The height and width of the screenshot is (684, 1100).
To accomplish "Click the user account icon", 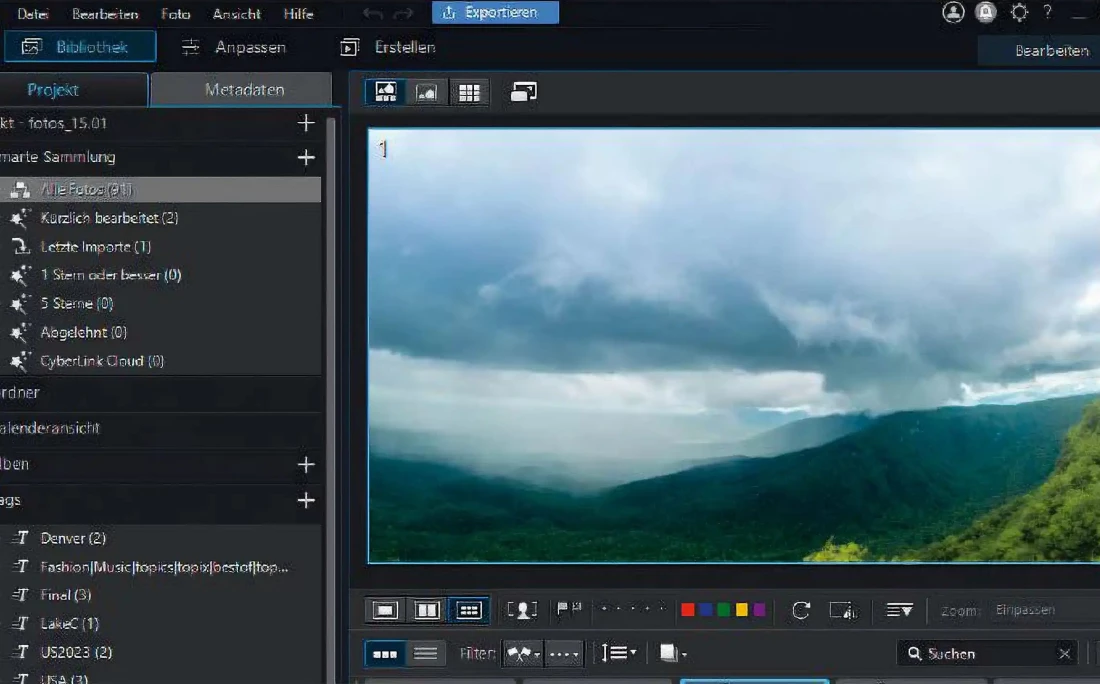I will pyautogui.click(x=953, y=13).
